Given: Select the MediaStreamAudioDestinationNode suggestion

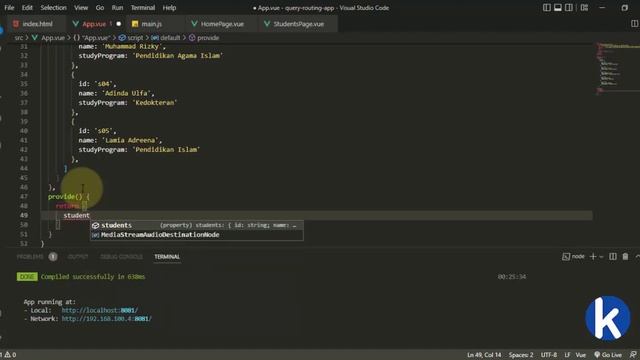Looking at the screenshot, I should point(197,235).
